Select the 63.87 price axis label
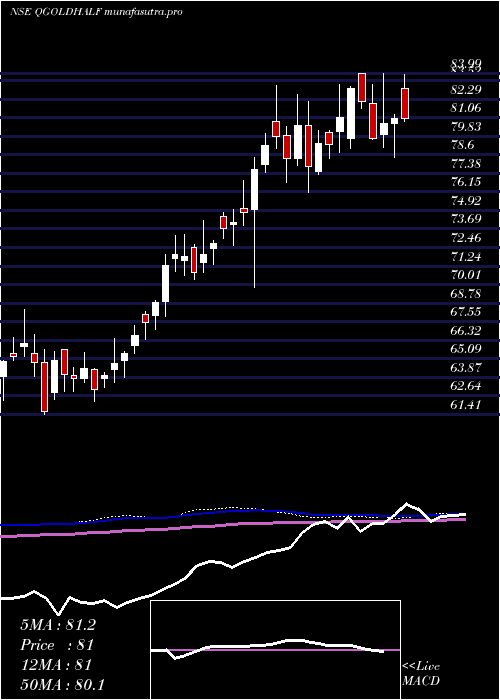 click(x=466, y=367)
